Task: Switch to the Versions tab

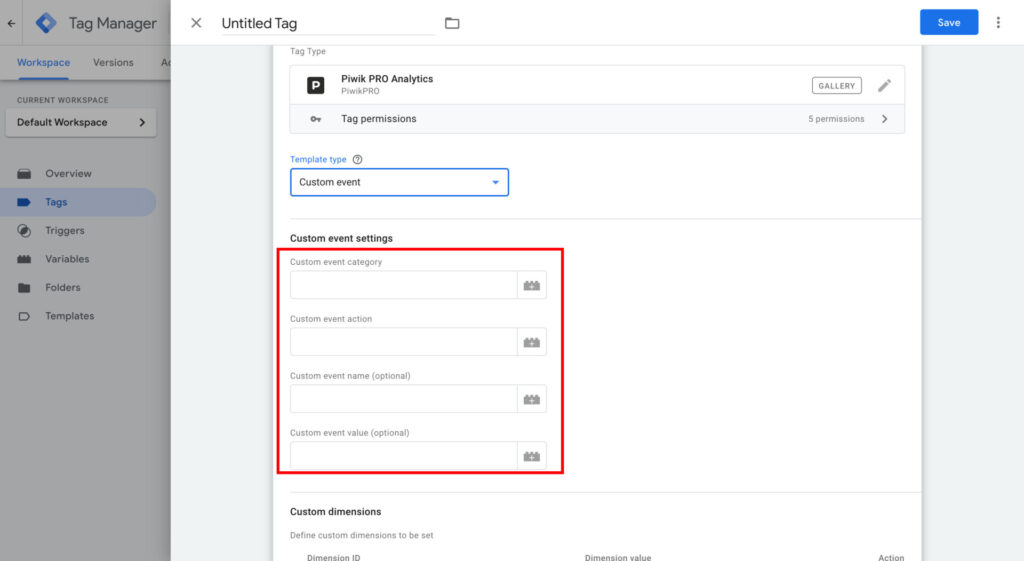Action: click(x=113, y=62)
